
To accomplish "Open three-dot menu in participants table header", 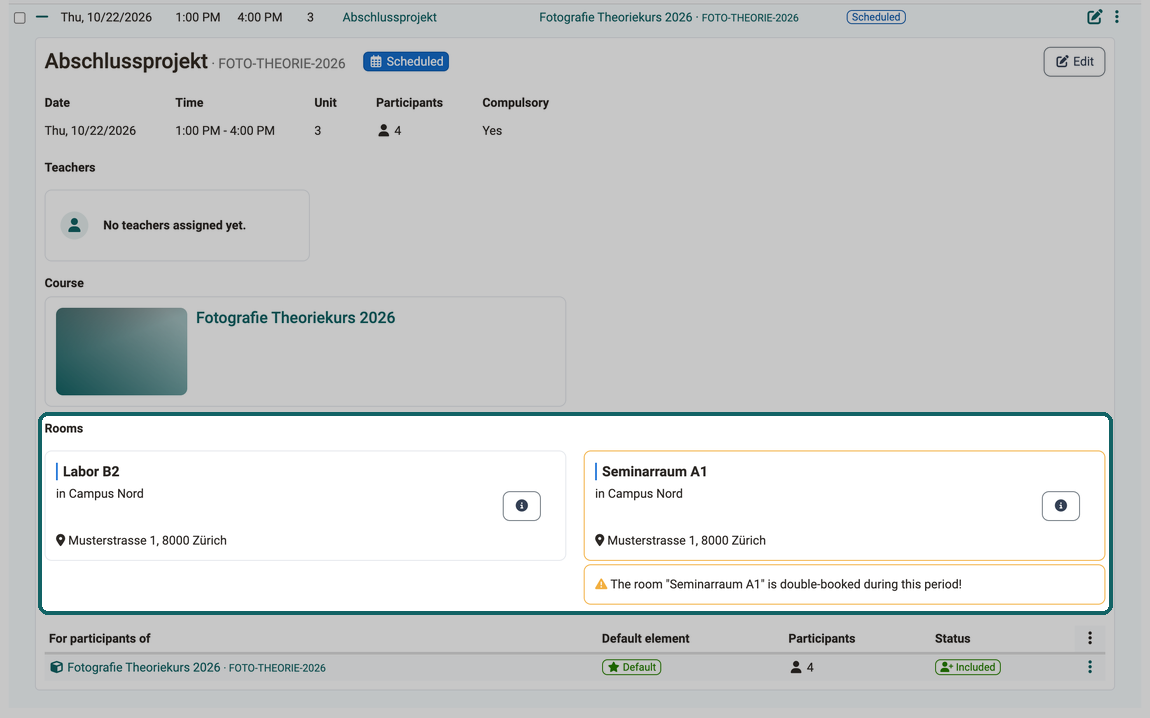I will click(1090, 638).
